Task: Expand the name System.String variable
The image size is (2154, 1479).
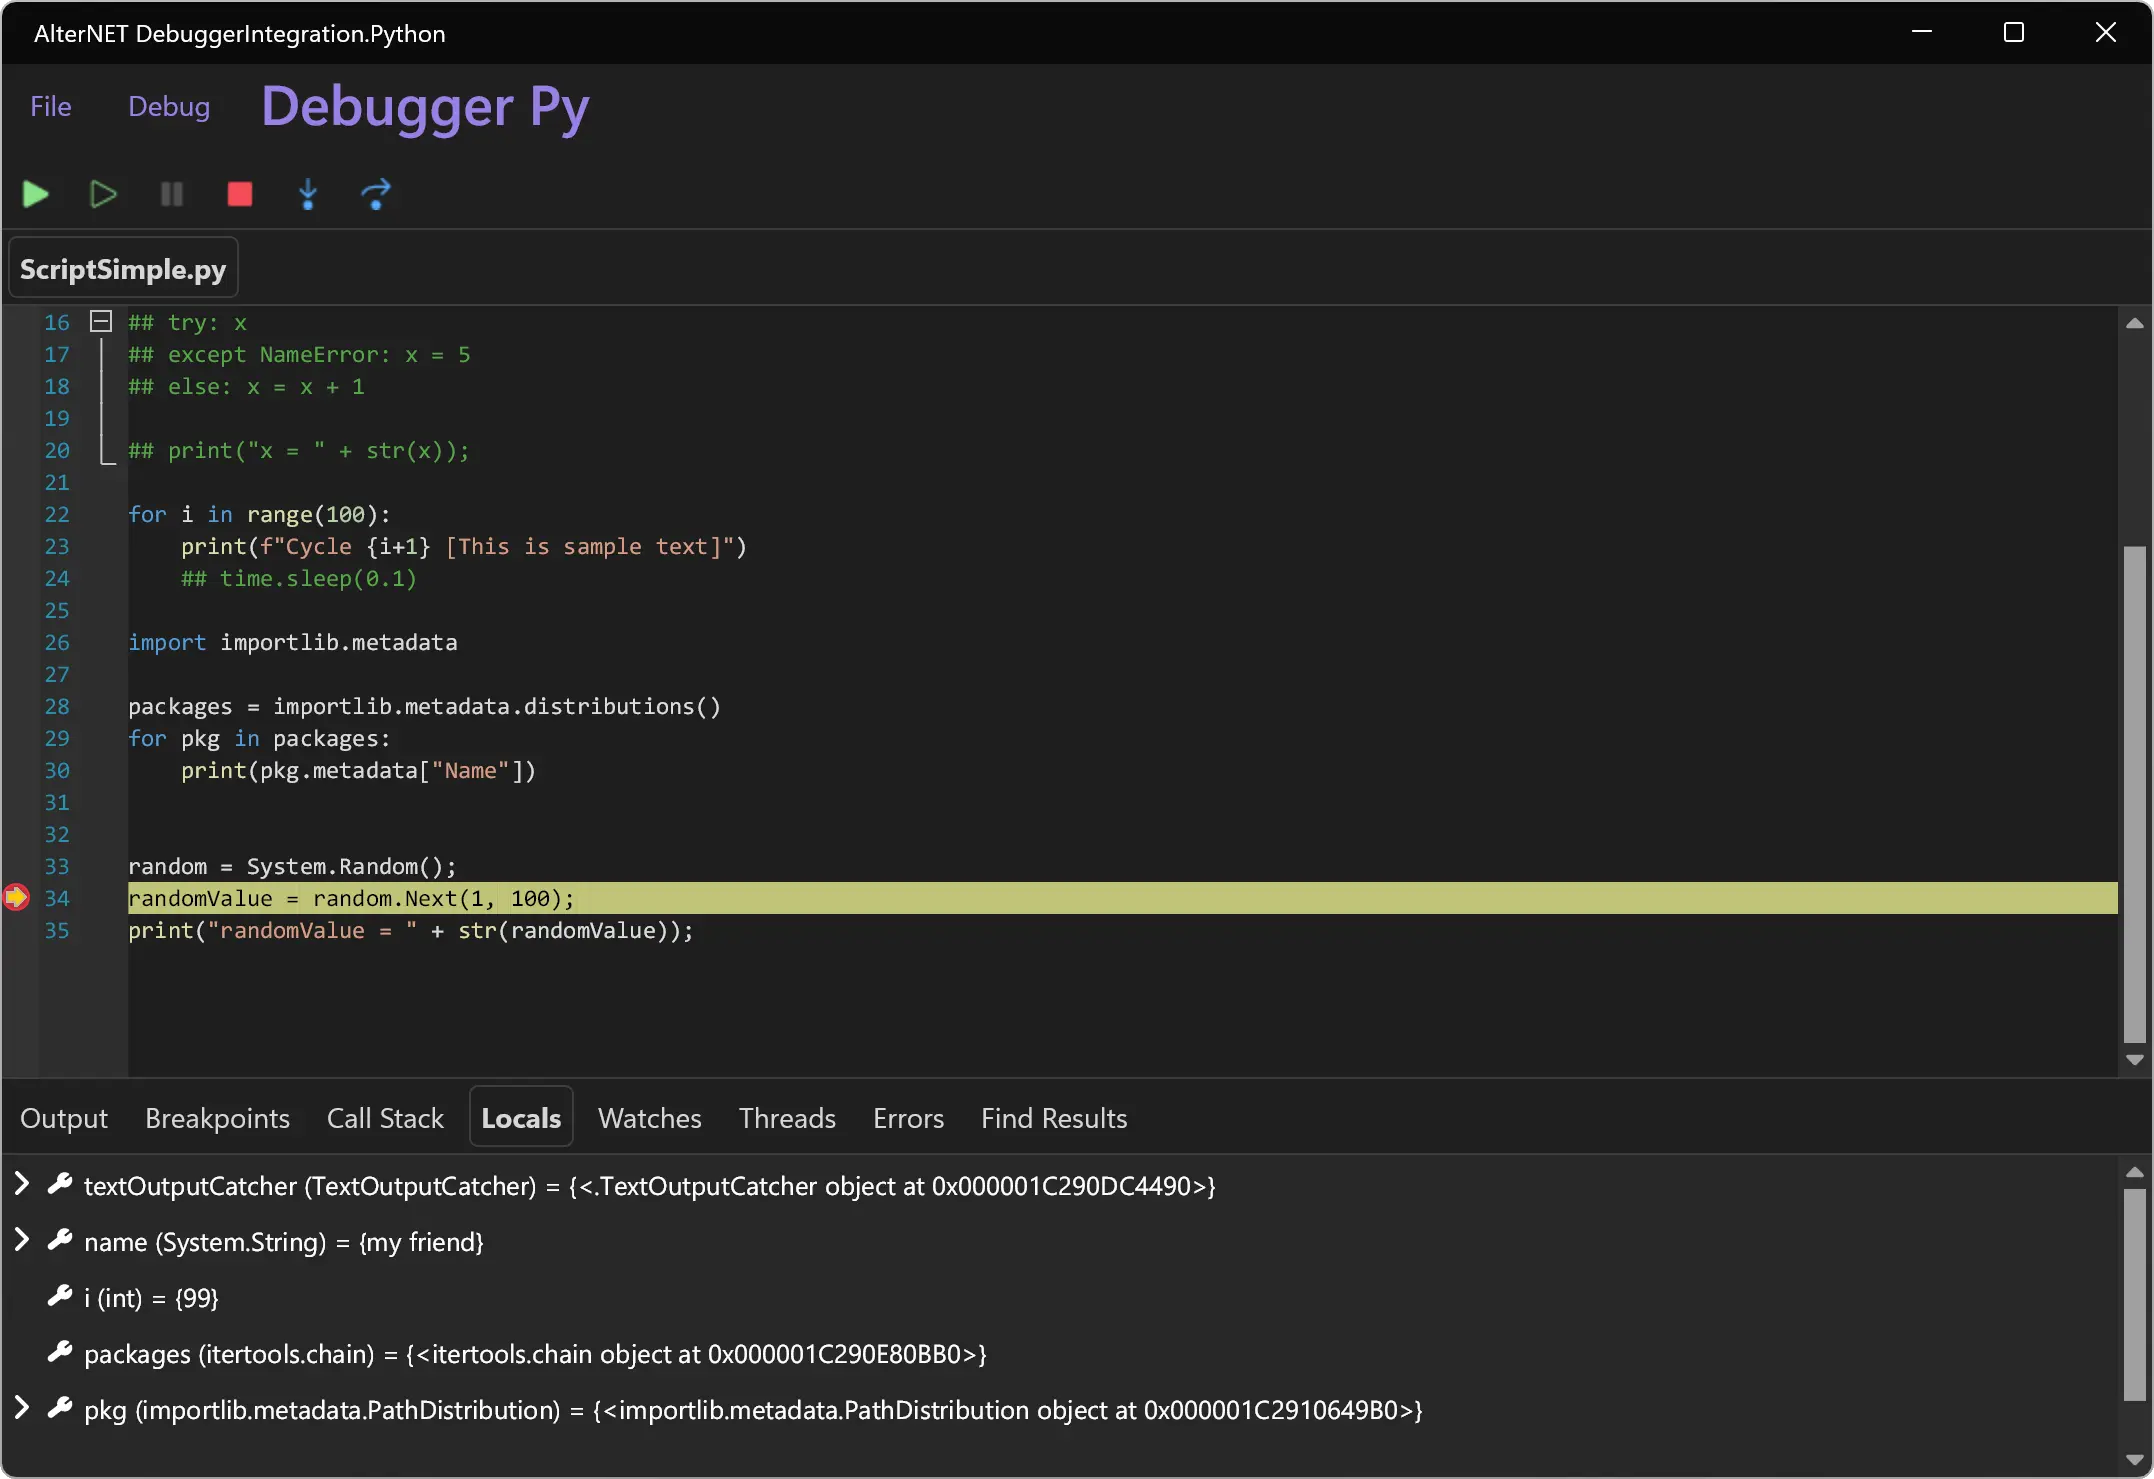Action: (21, 1241)
